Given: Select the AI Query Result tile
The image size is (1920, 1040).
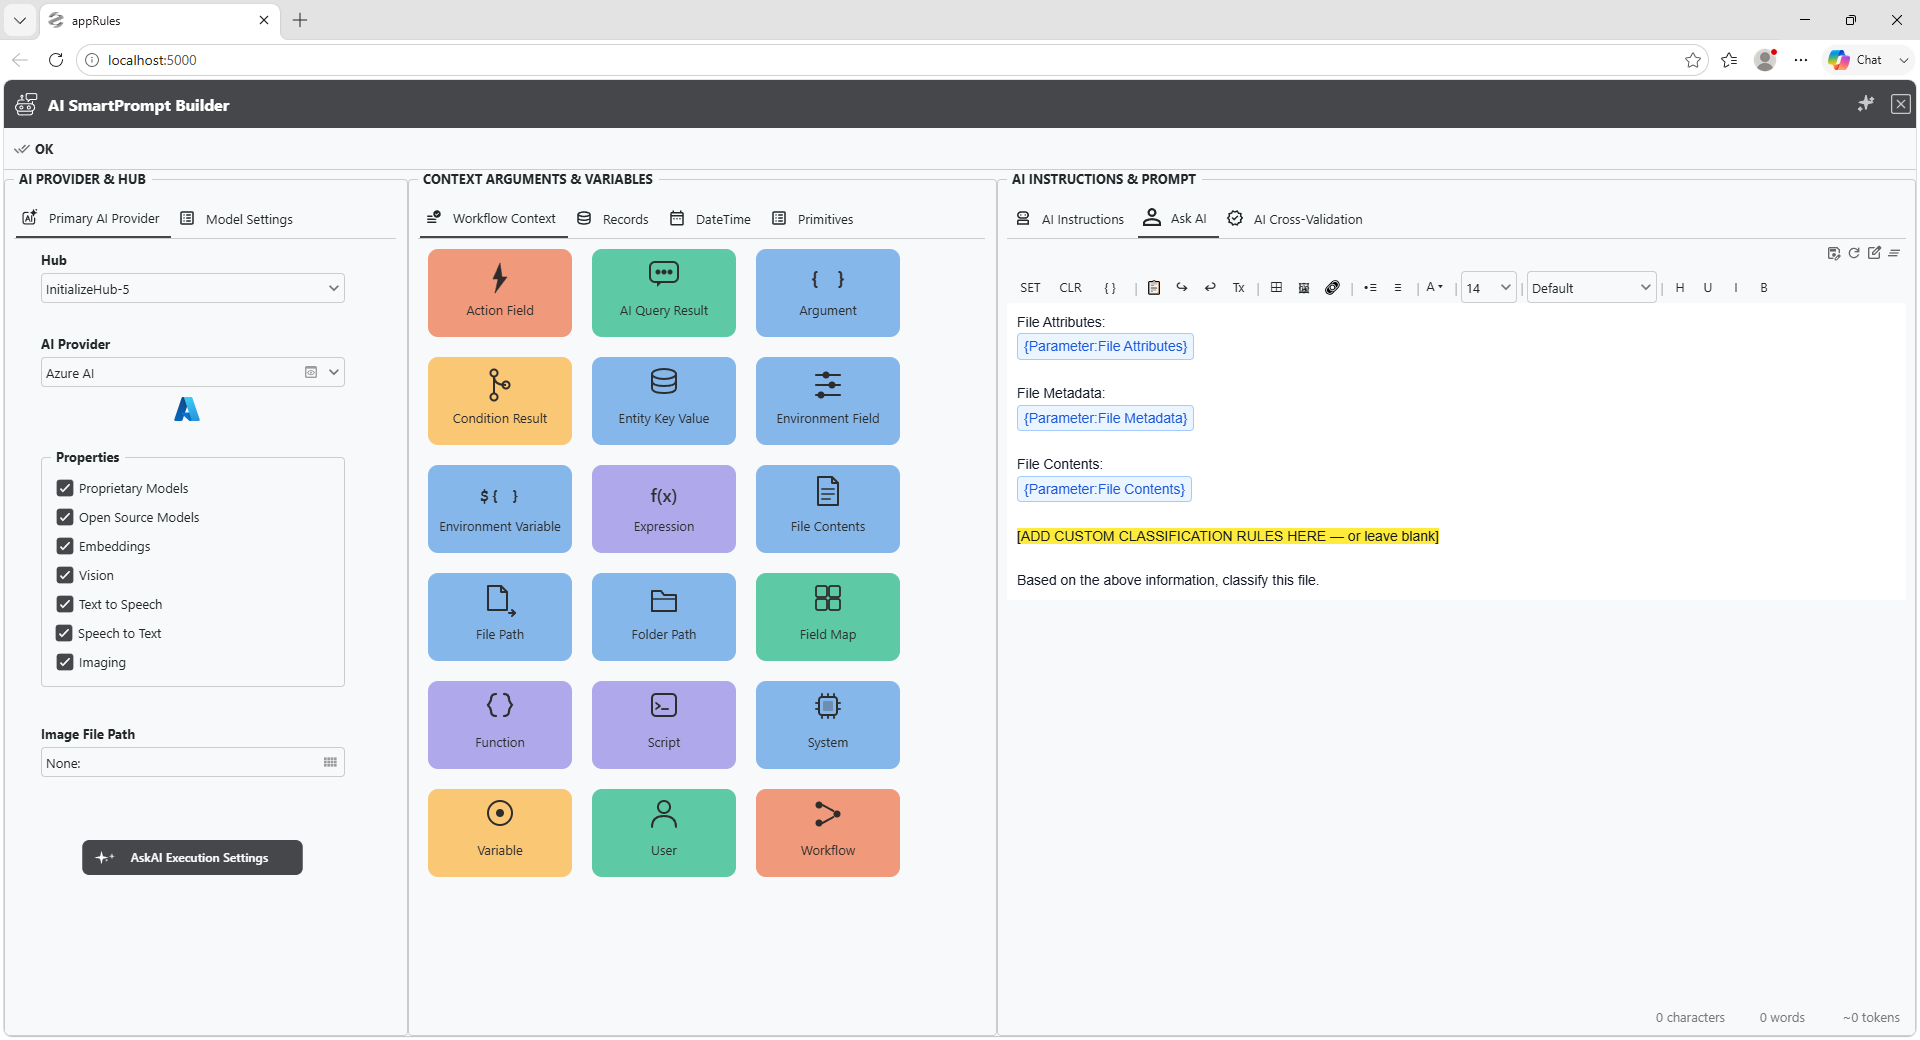Looking at the screenshot, I should (664, 293).
